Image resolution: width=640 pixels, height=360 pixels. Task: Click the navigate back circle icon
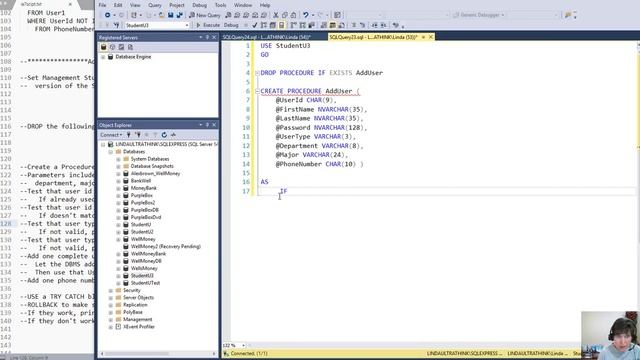coord(107,15)
